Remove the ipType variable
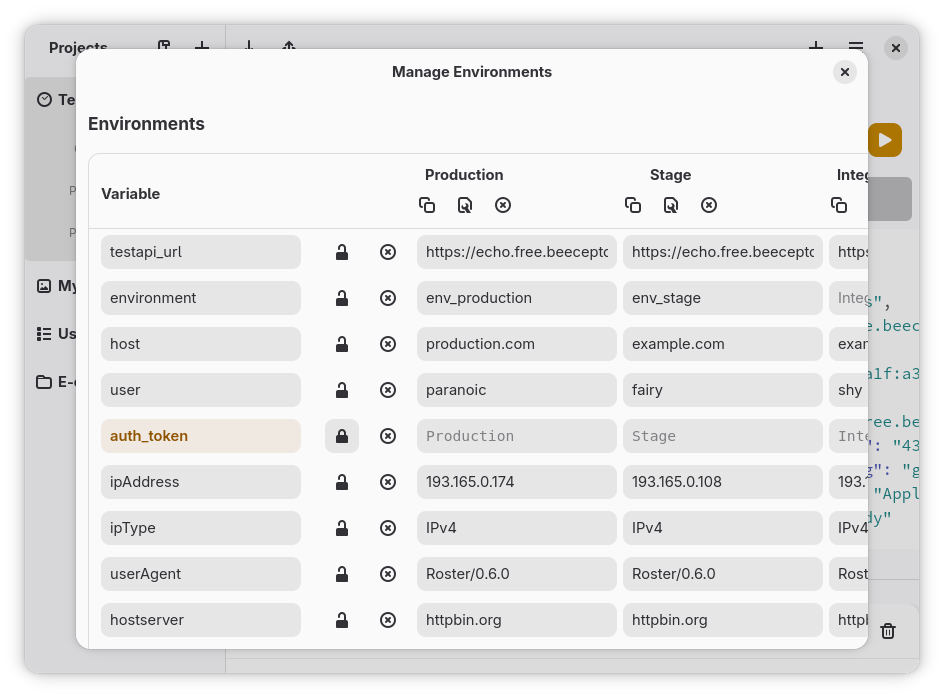This screenshot has height=698, width=944. [388, 528]
